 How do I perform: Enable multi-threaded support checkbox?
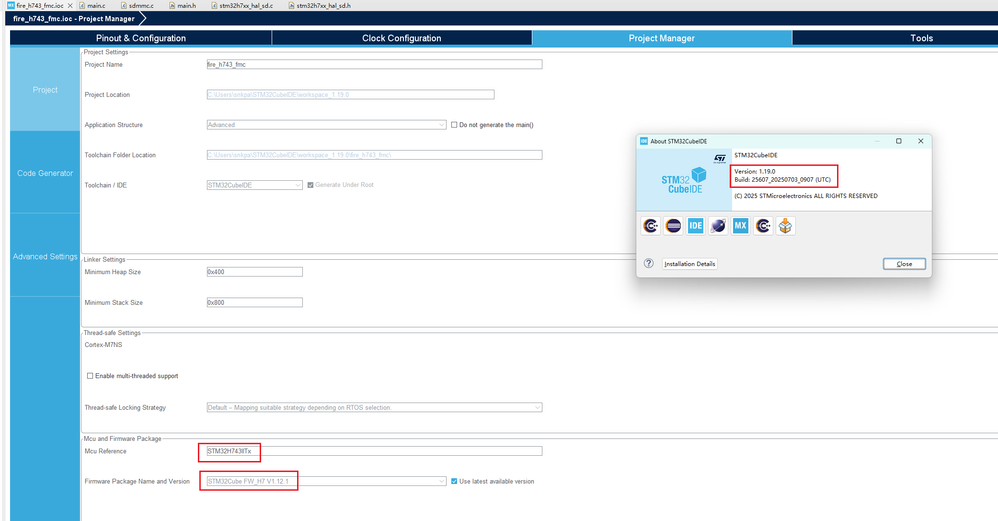pos(90,376)
